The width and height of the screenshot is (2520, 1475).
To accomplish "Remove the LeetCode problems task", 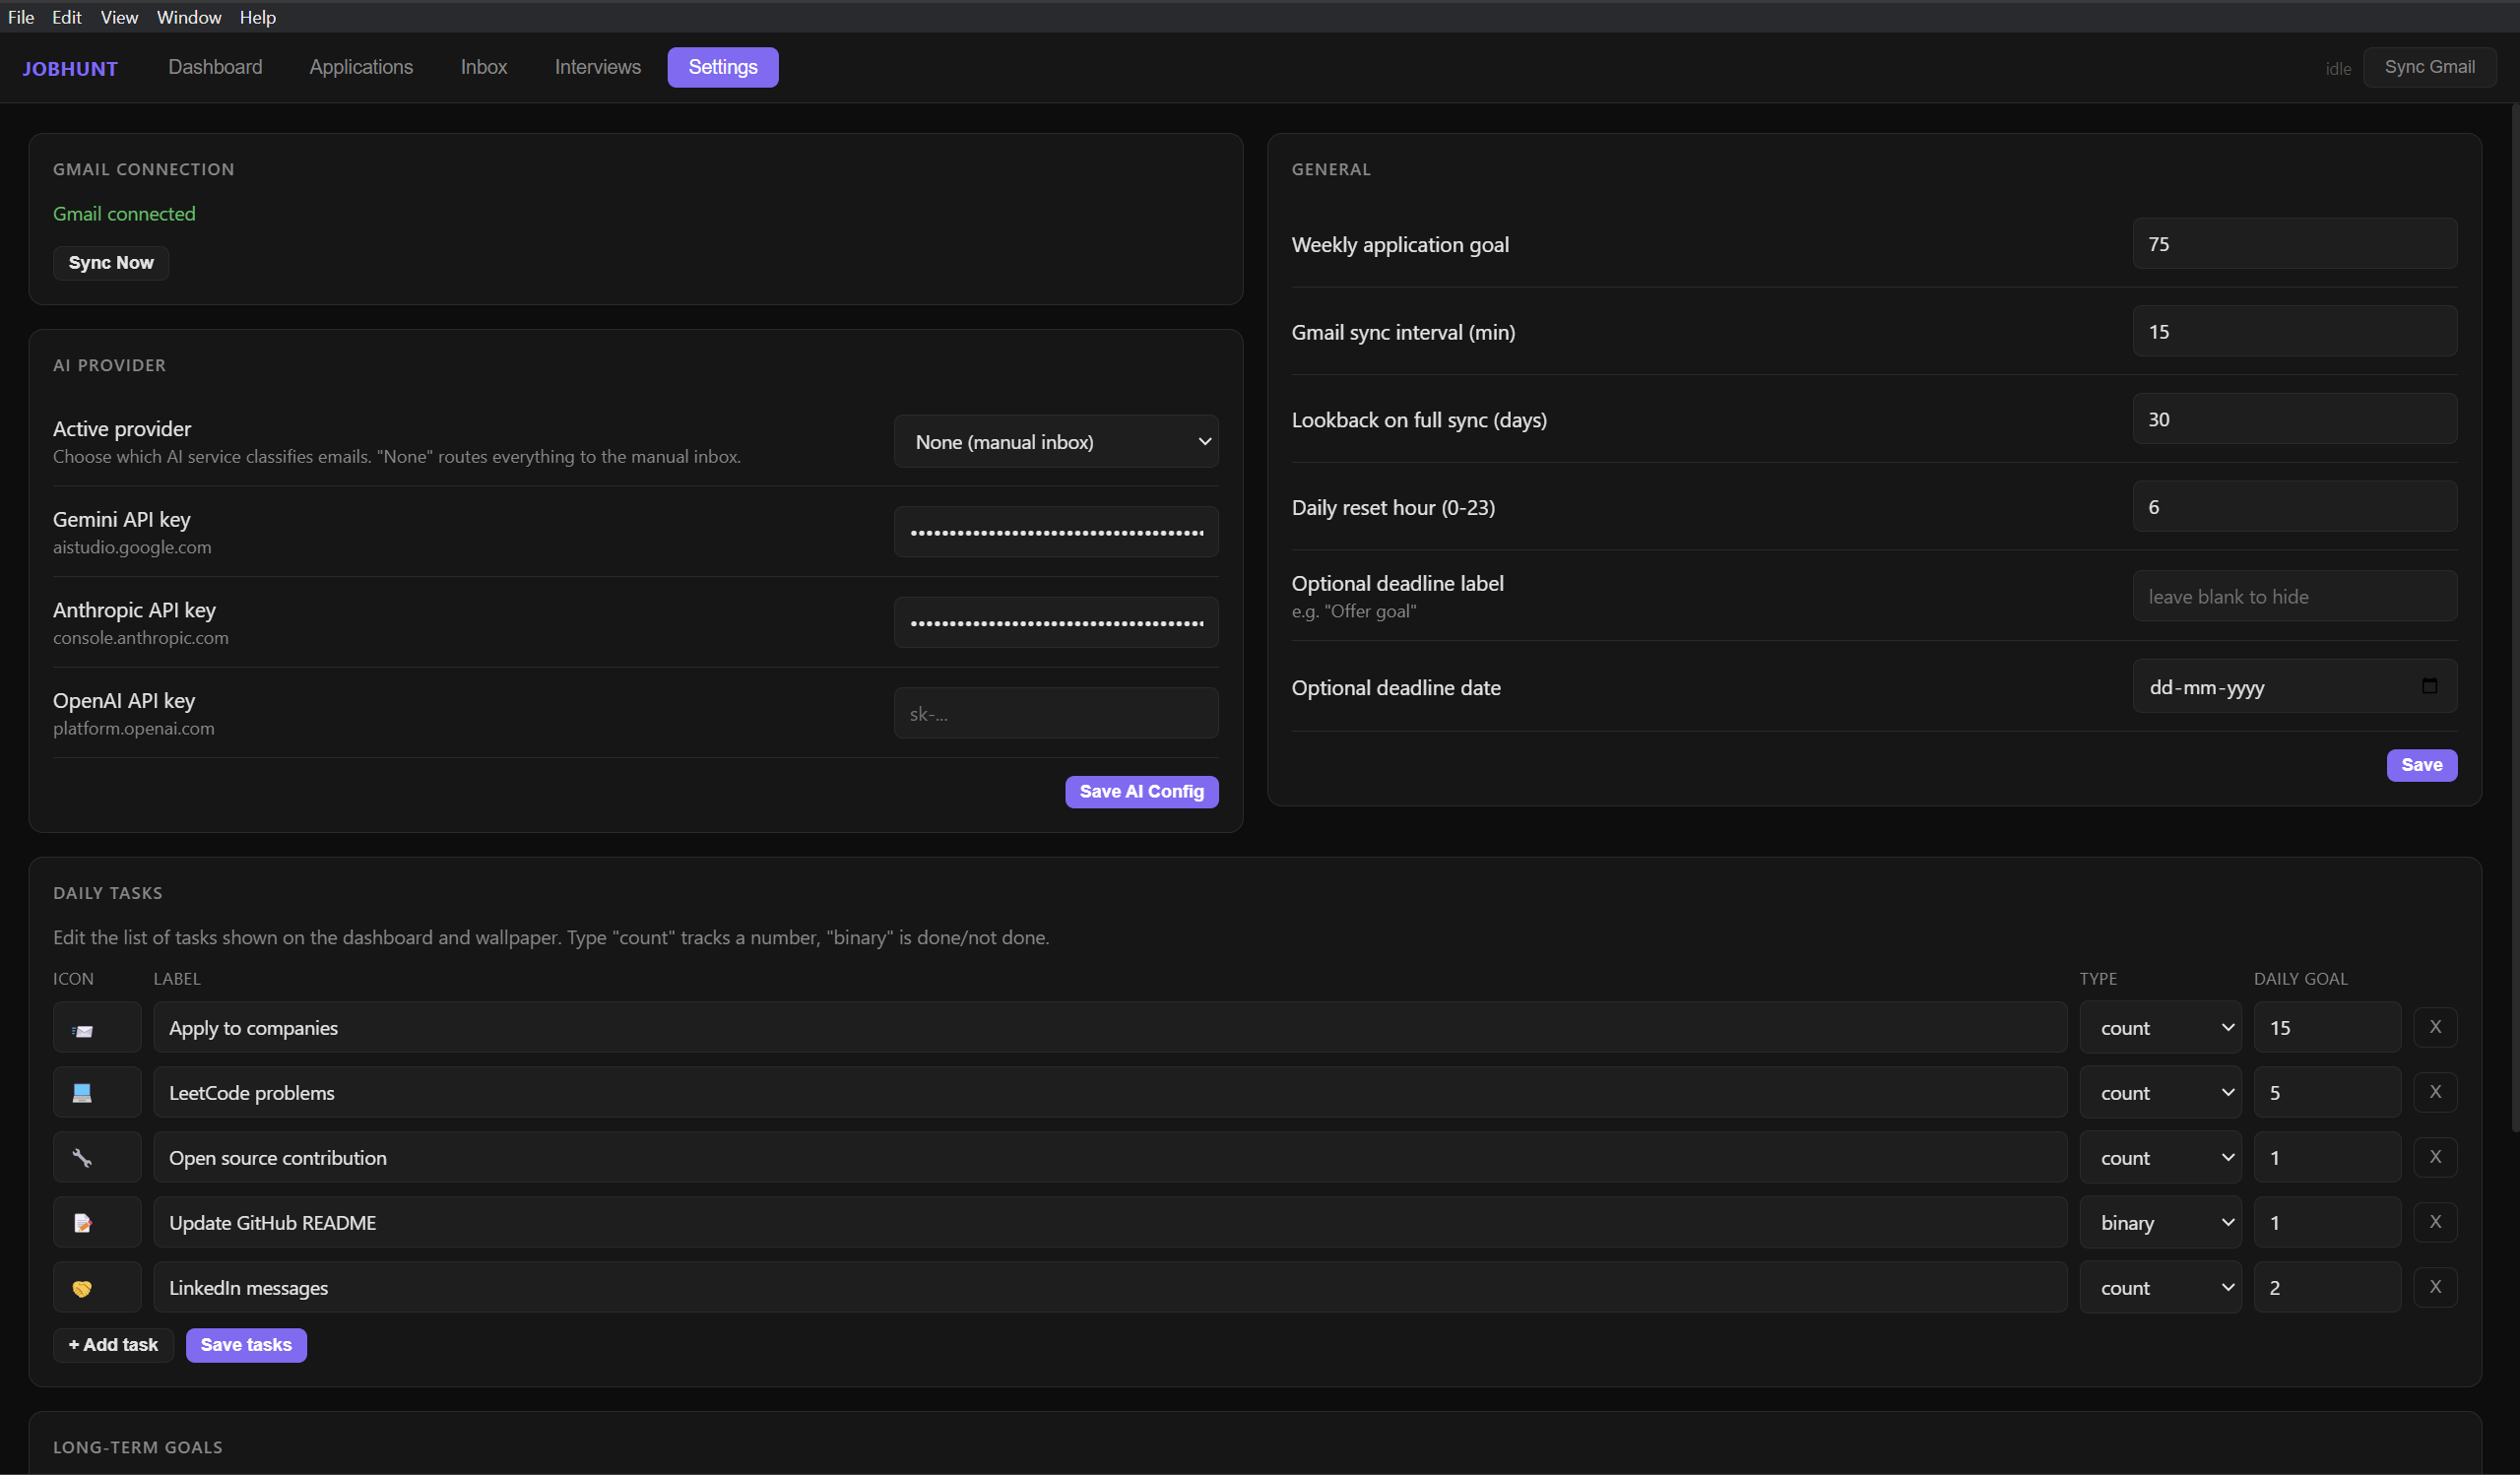I will 2435,1092.
